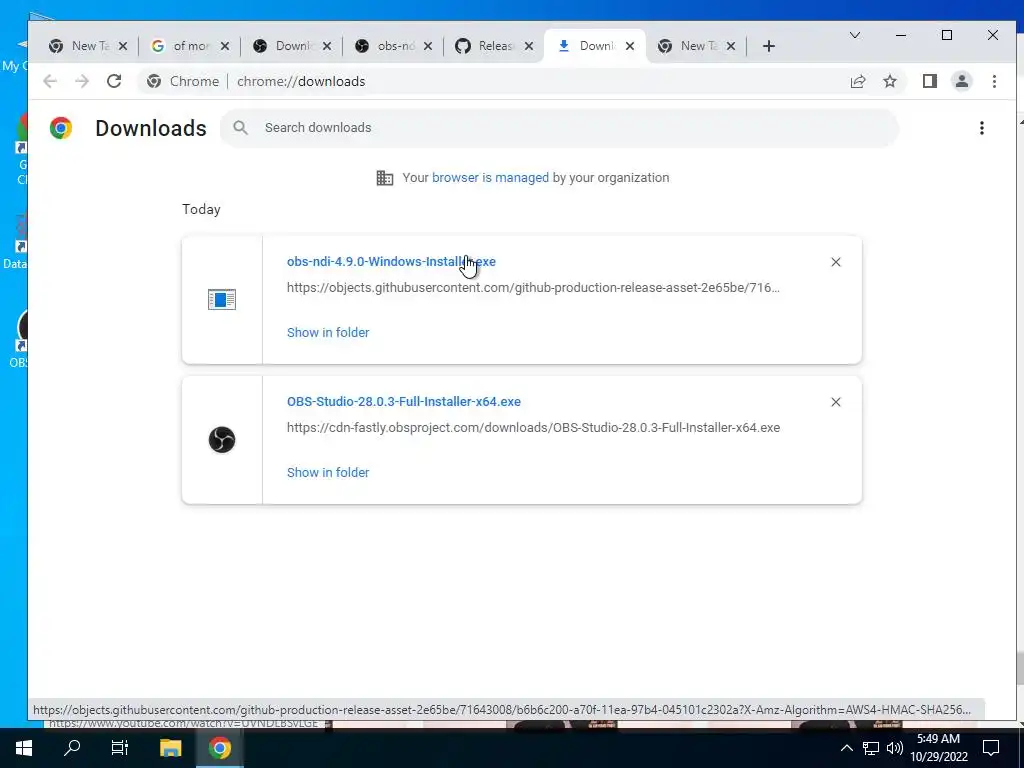Viewport: 1024px width, 768px height.
Task: Reload the downloads page
Action: tap(114, 81)
